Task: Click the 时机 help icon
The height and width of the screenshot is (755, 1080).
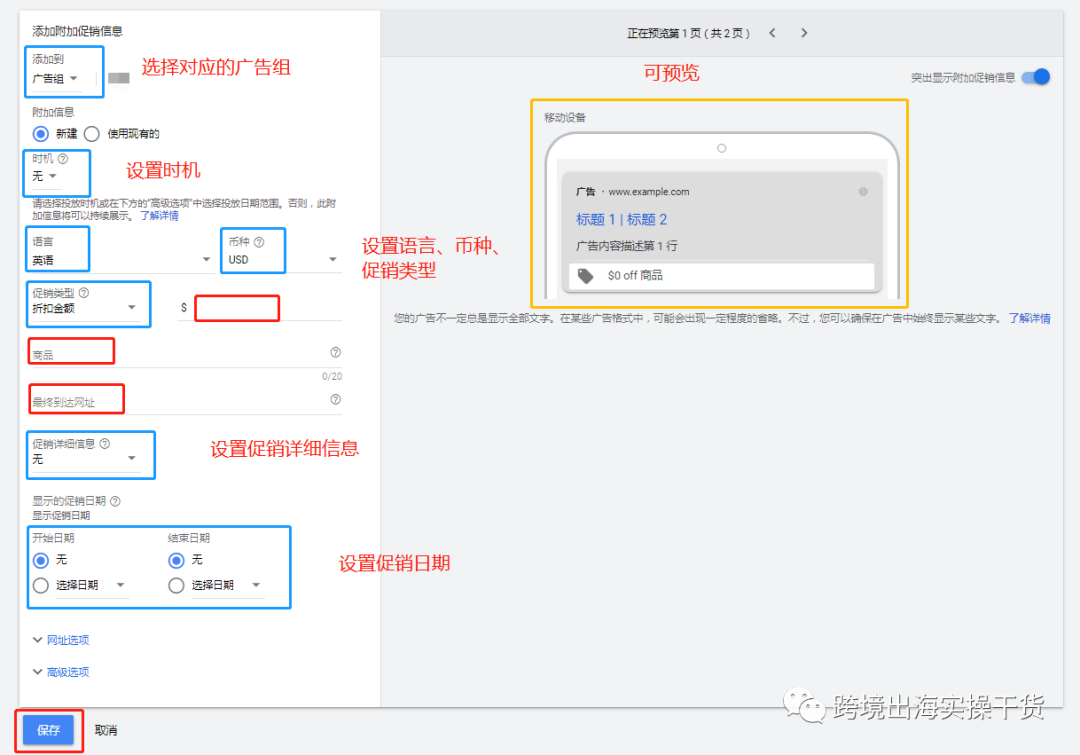Action: coord(60,160)
